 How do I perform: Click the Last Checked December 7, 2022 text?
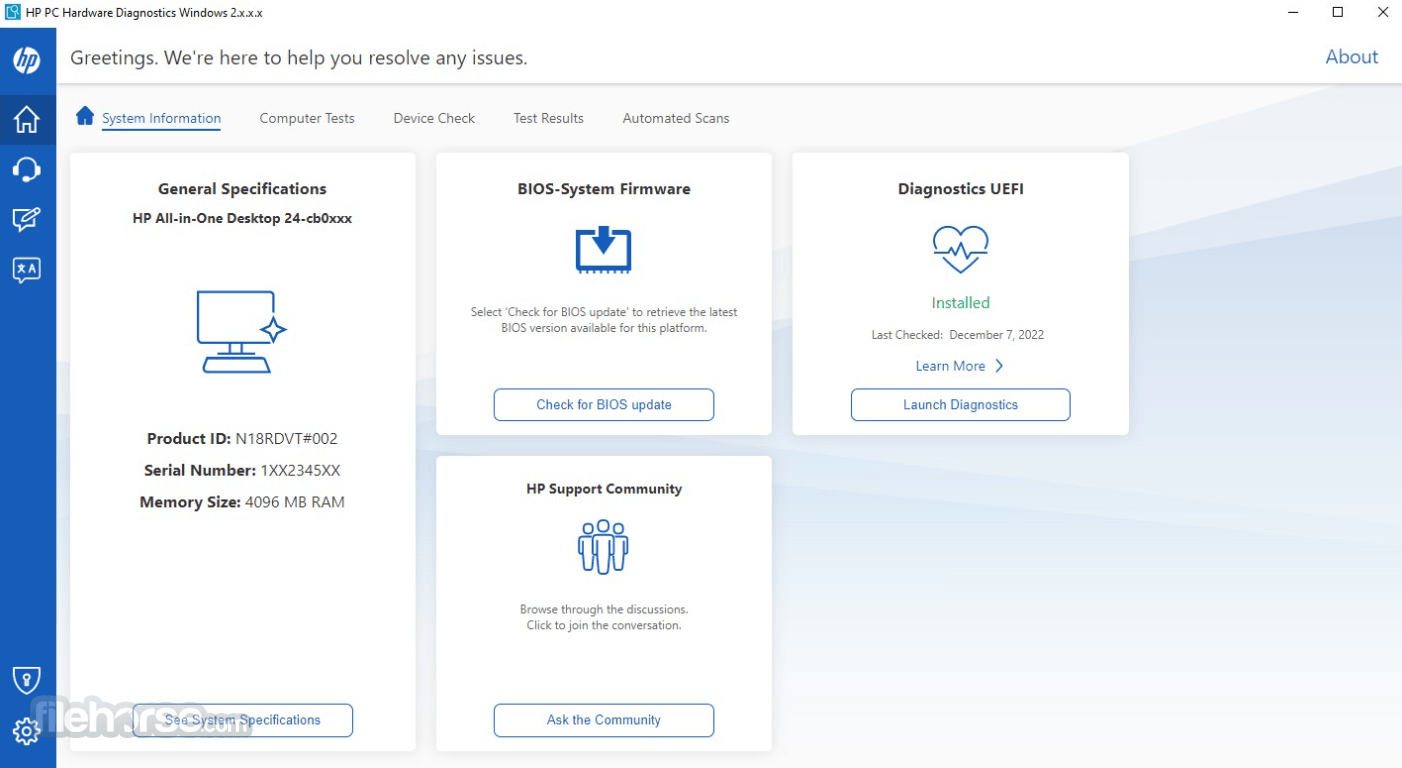(958, 335)
